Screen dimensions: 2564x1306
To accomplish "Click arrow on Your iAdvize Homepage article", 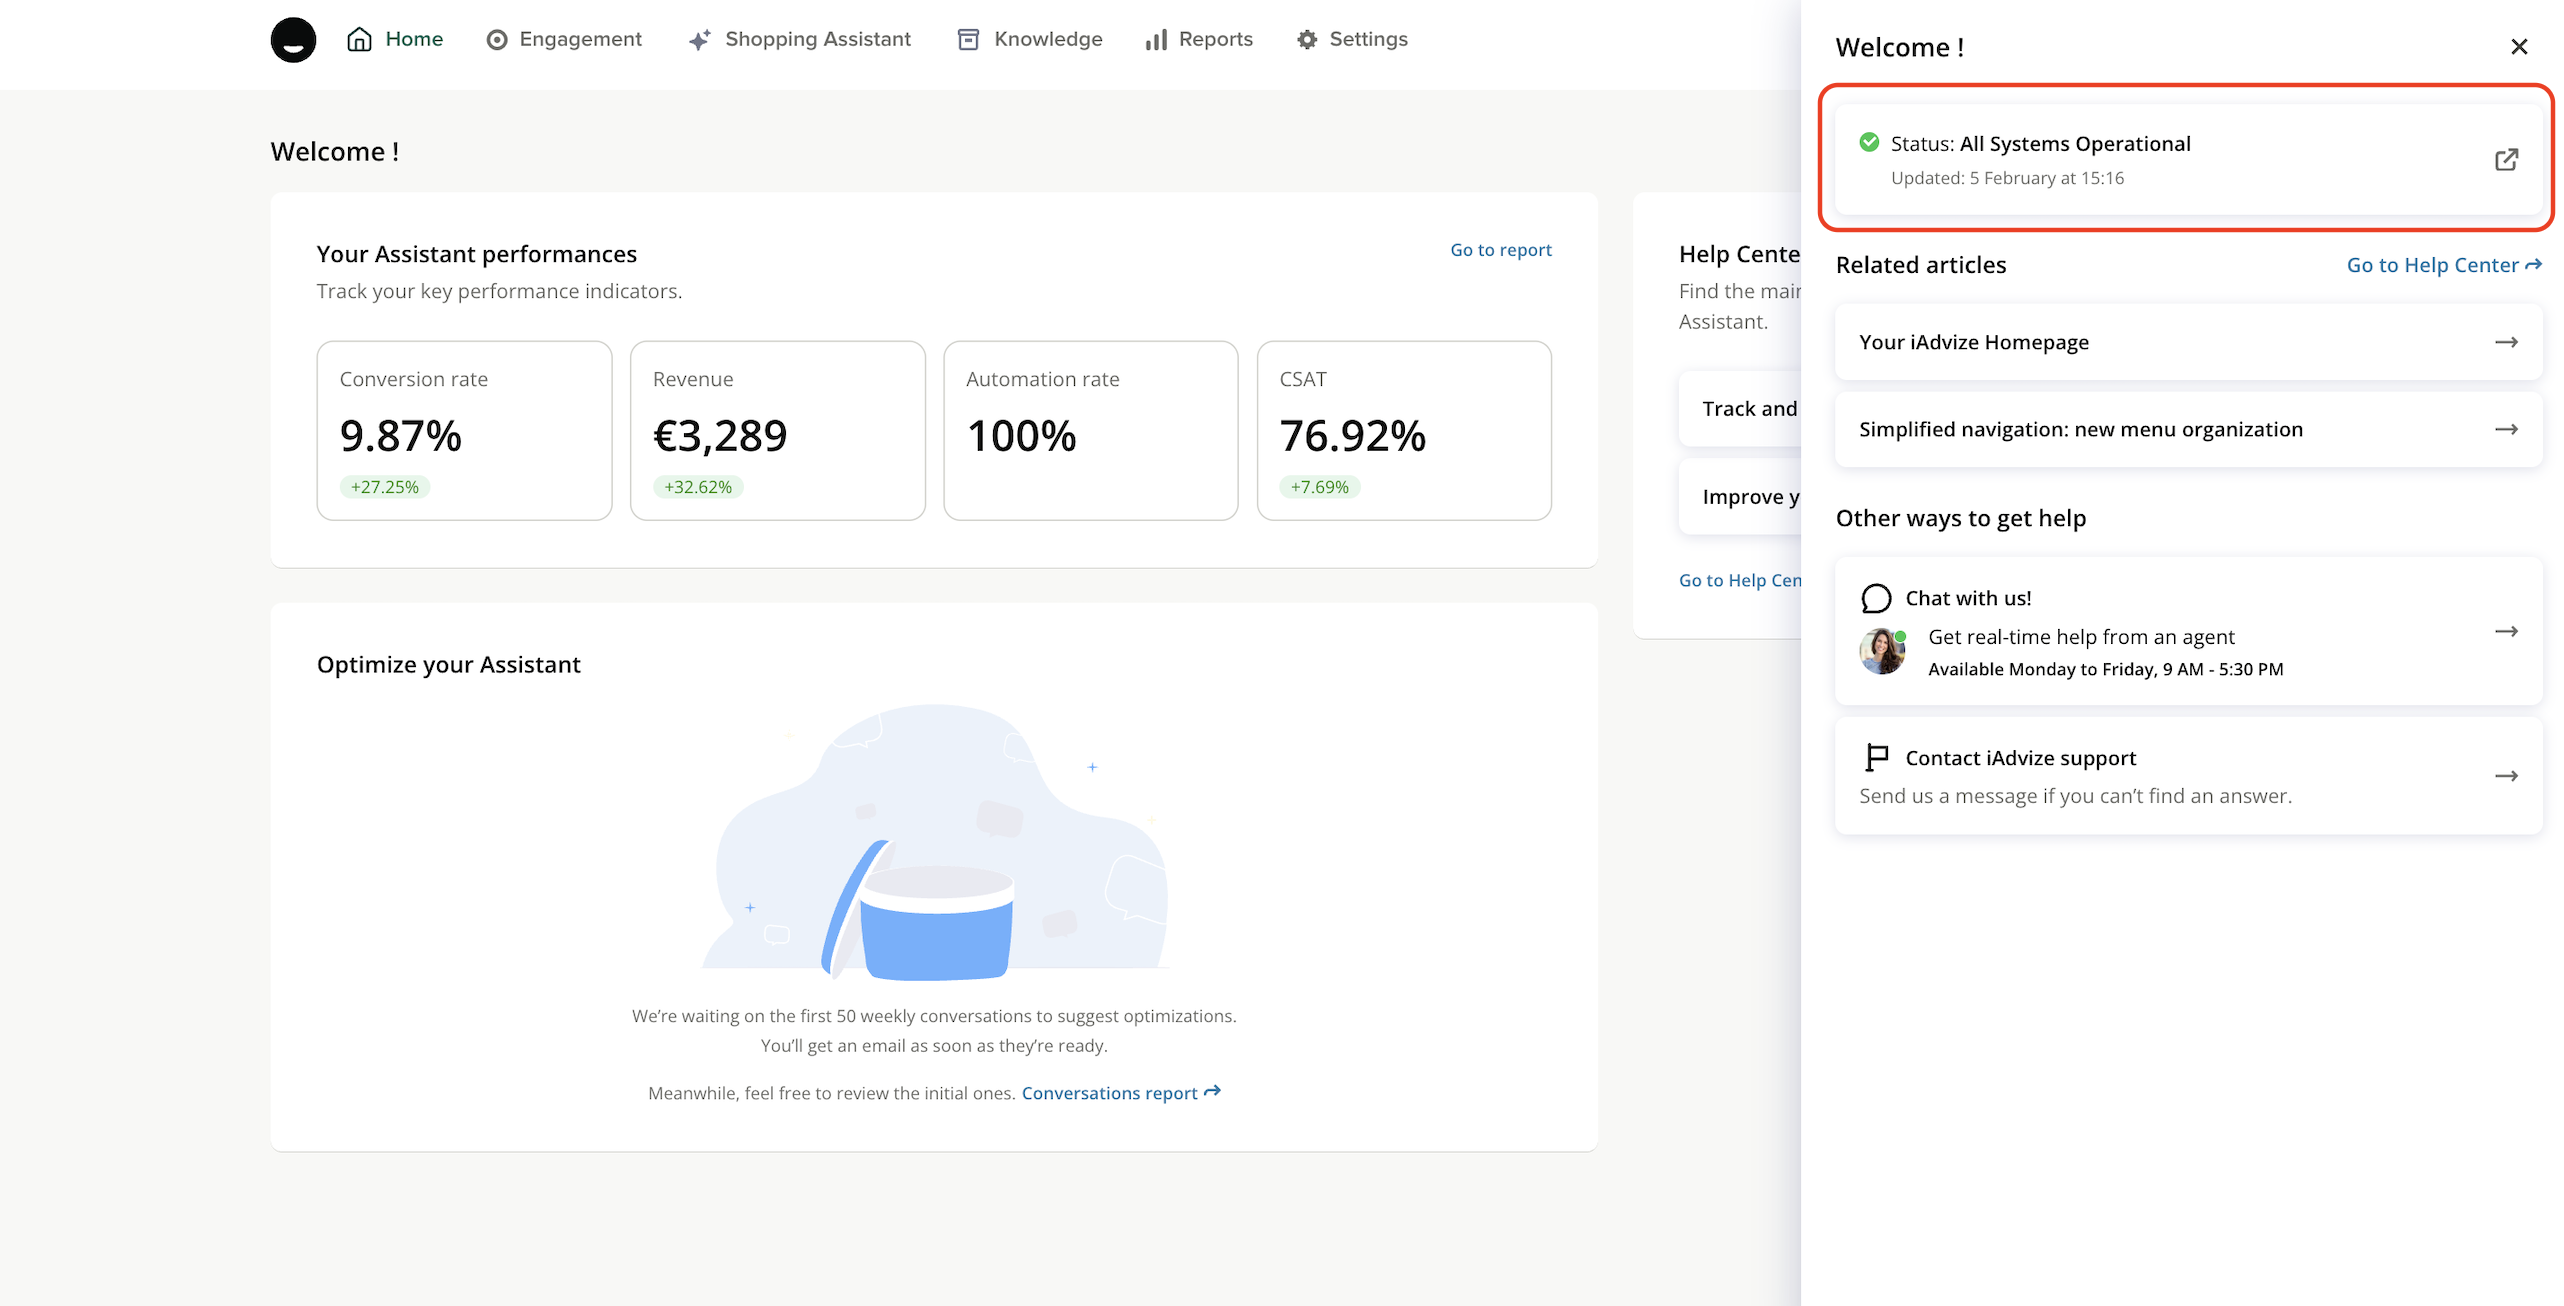I will pyautogui.click(x=2505, y=342).
